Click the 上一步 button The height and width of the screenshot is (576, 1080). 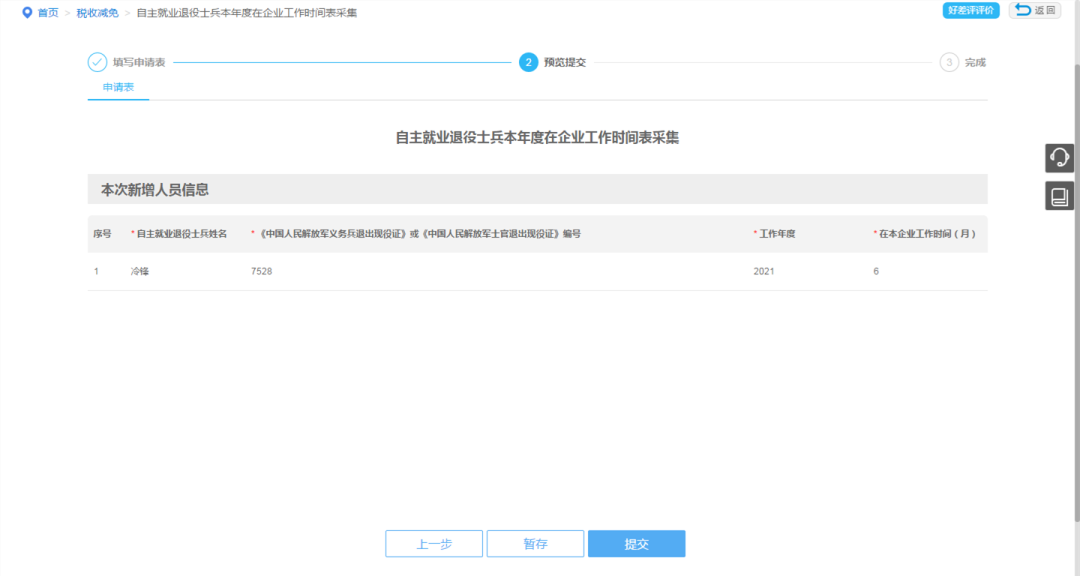coord(434,544)
